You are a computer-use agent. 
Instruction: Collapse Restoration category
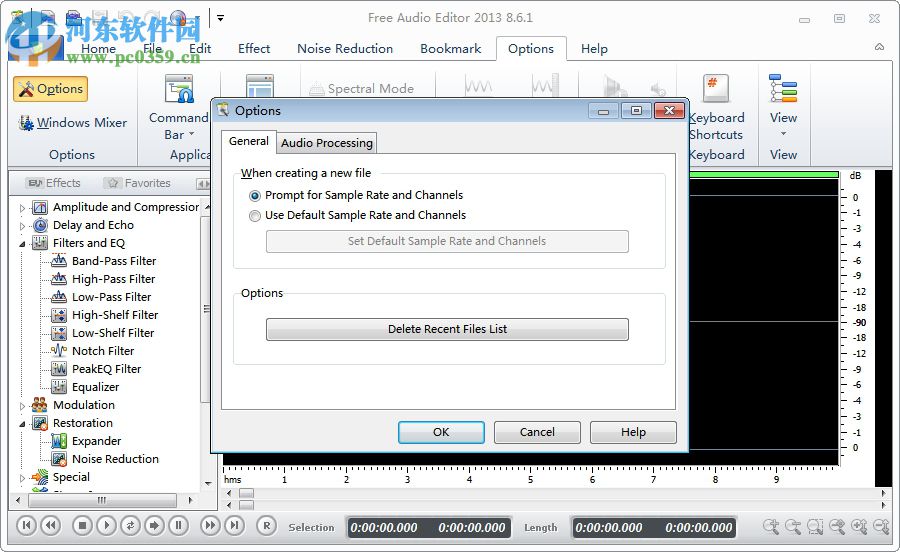point(22,423)
